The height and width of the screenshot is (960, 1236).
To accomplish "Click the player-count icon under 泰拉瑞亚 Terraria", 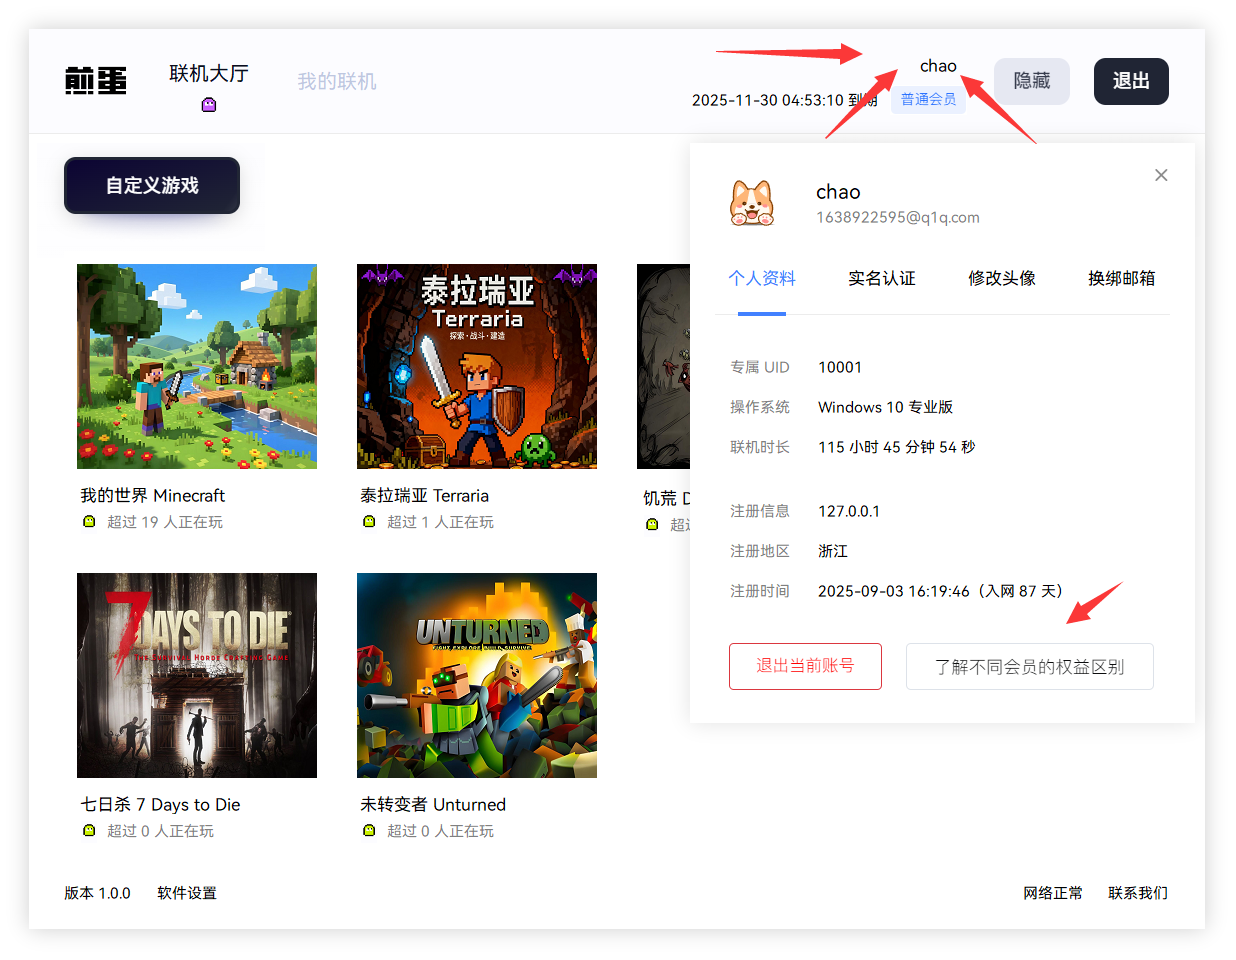I will tap(369, 522).
